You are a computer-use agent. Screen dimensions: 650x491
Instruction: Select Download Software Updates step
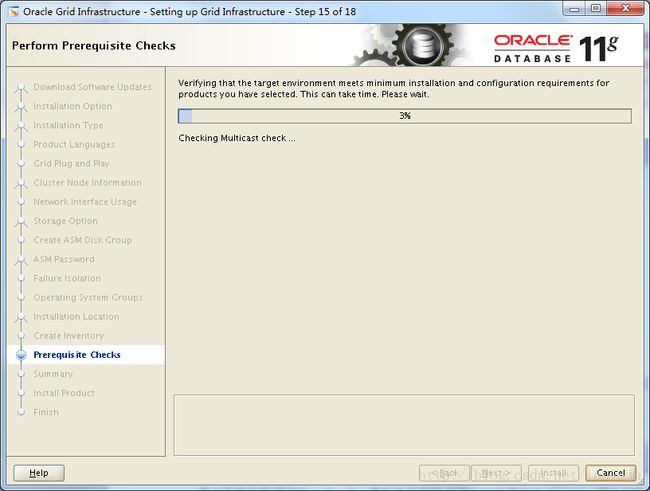click(92, 87)
